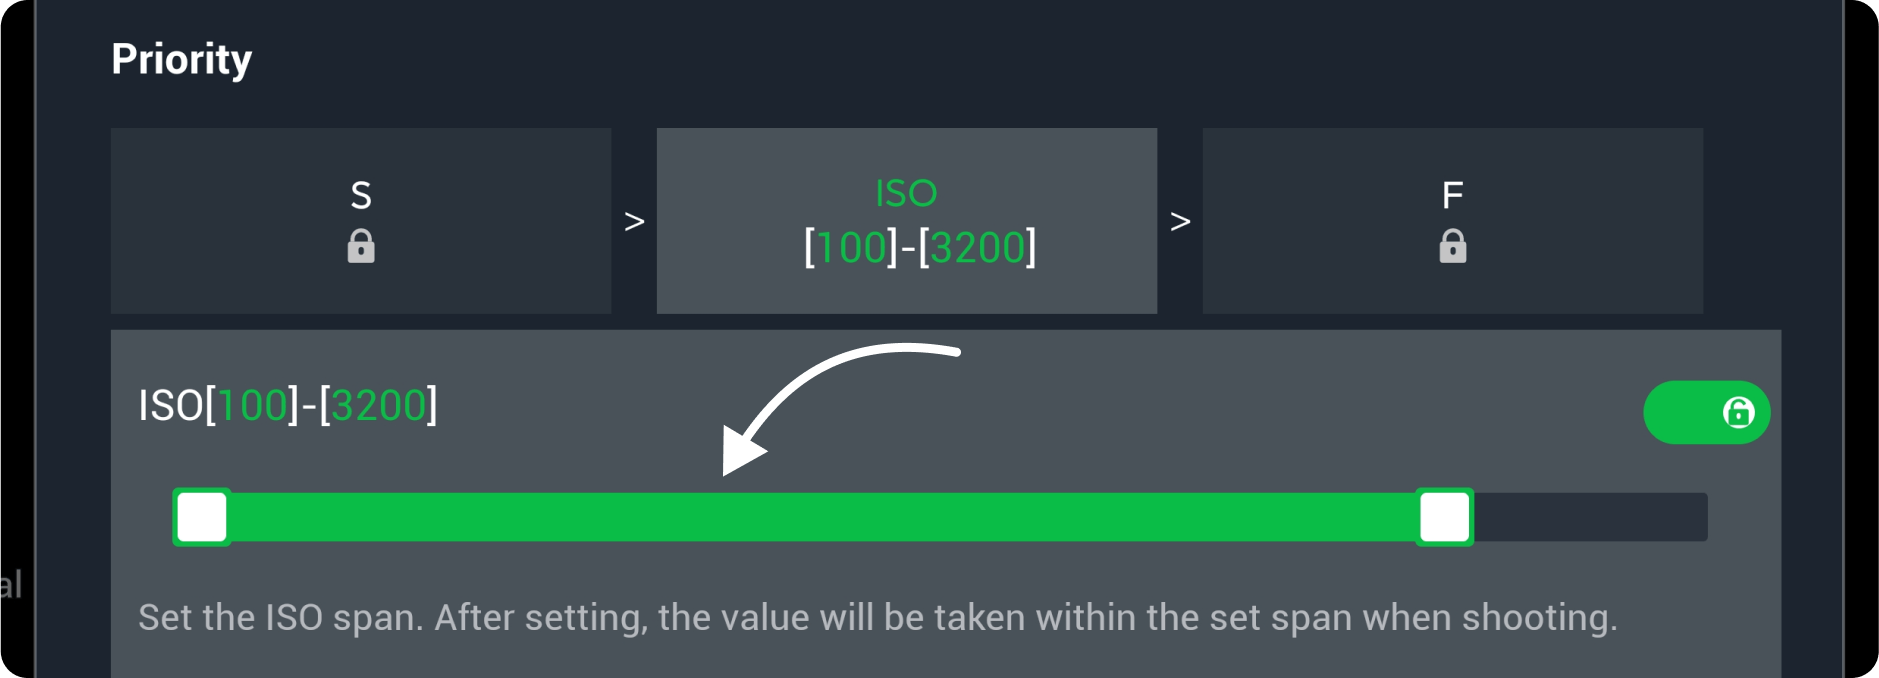
Task: Click the [100]-[3200] range in ISO tile
Action: (920, 248)
